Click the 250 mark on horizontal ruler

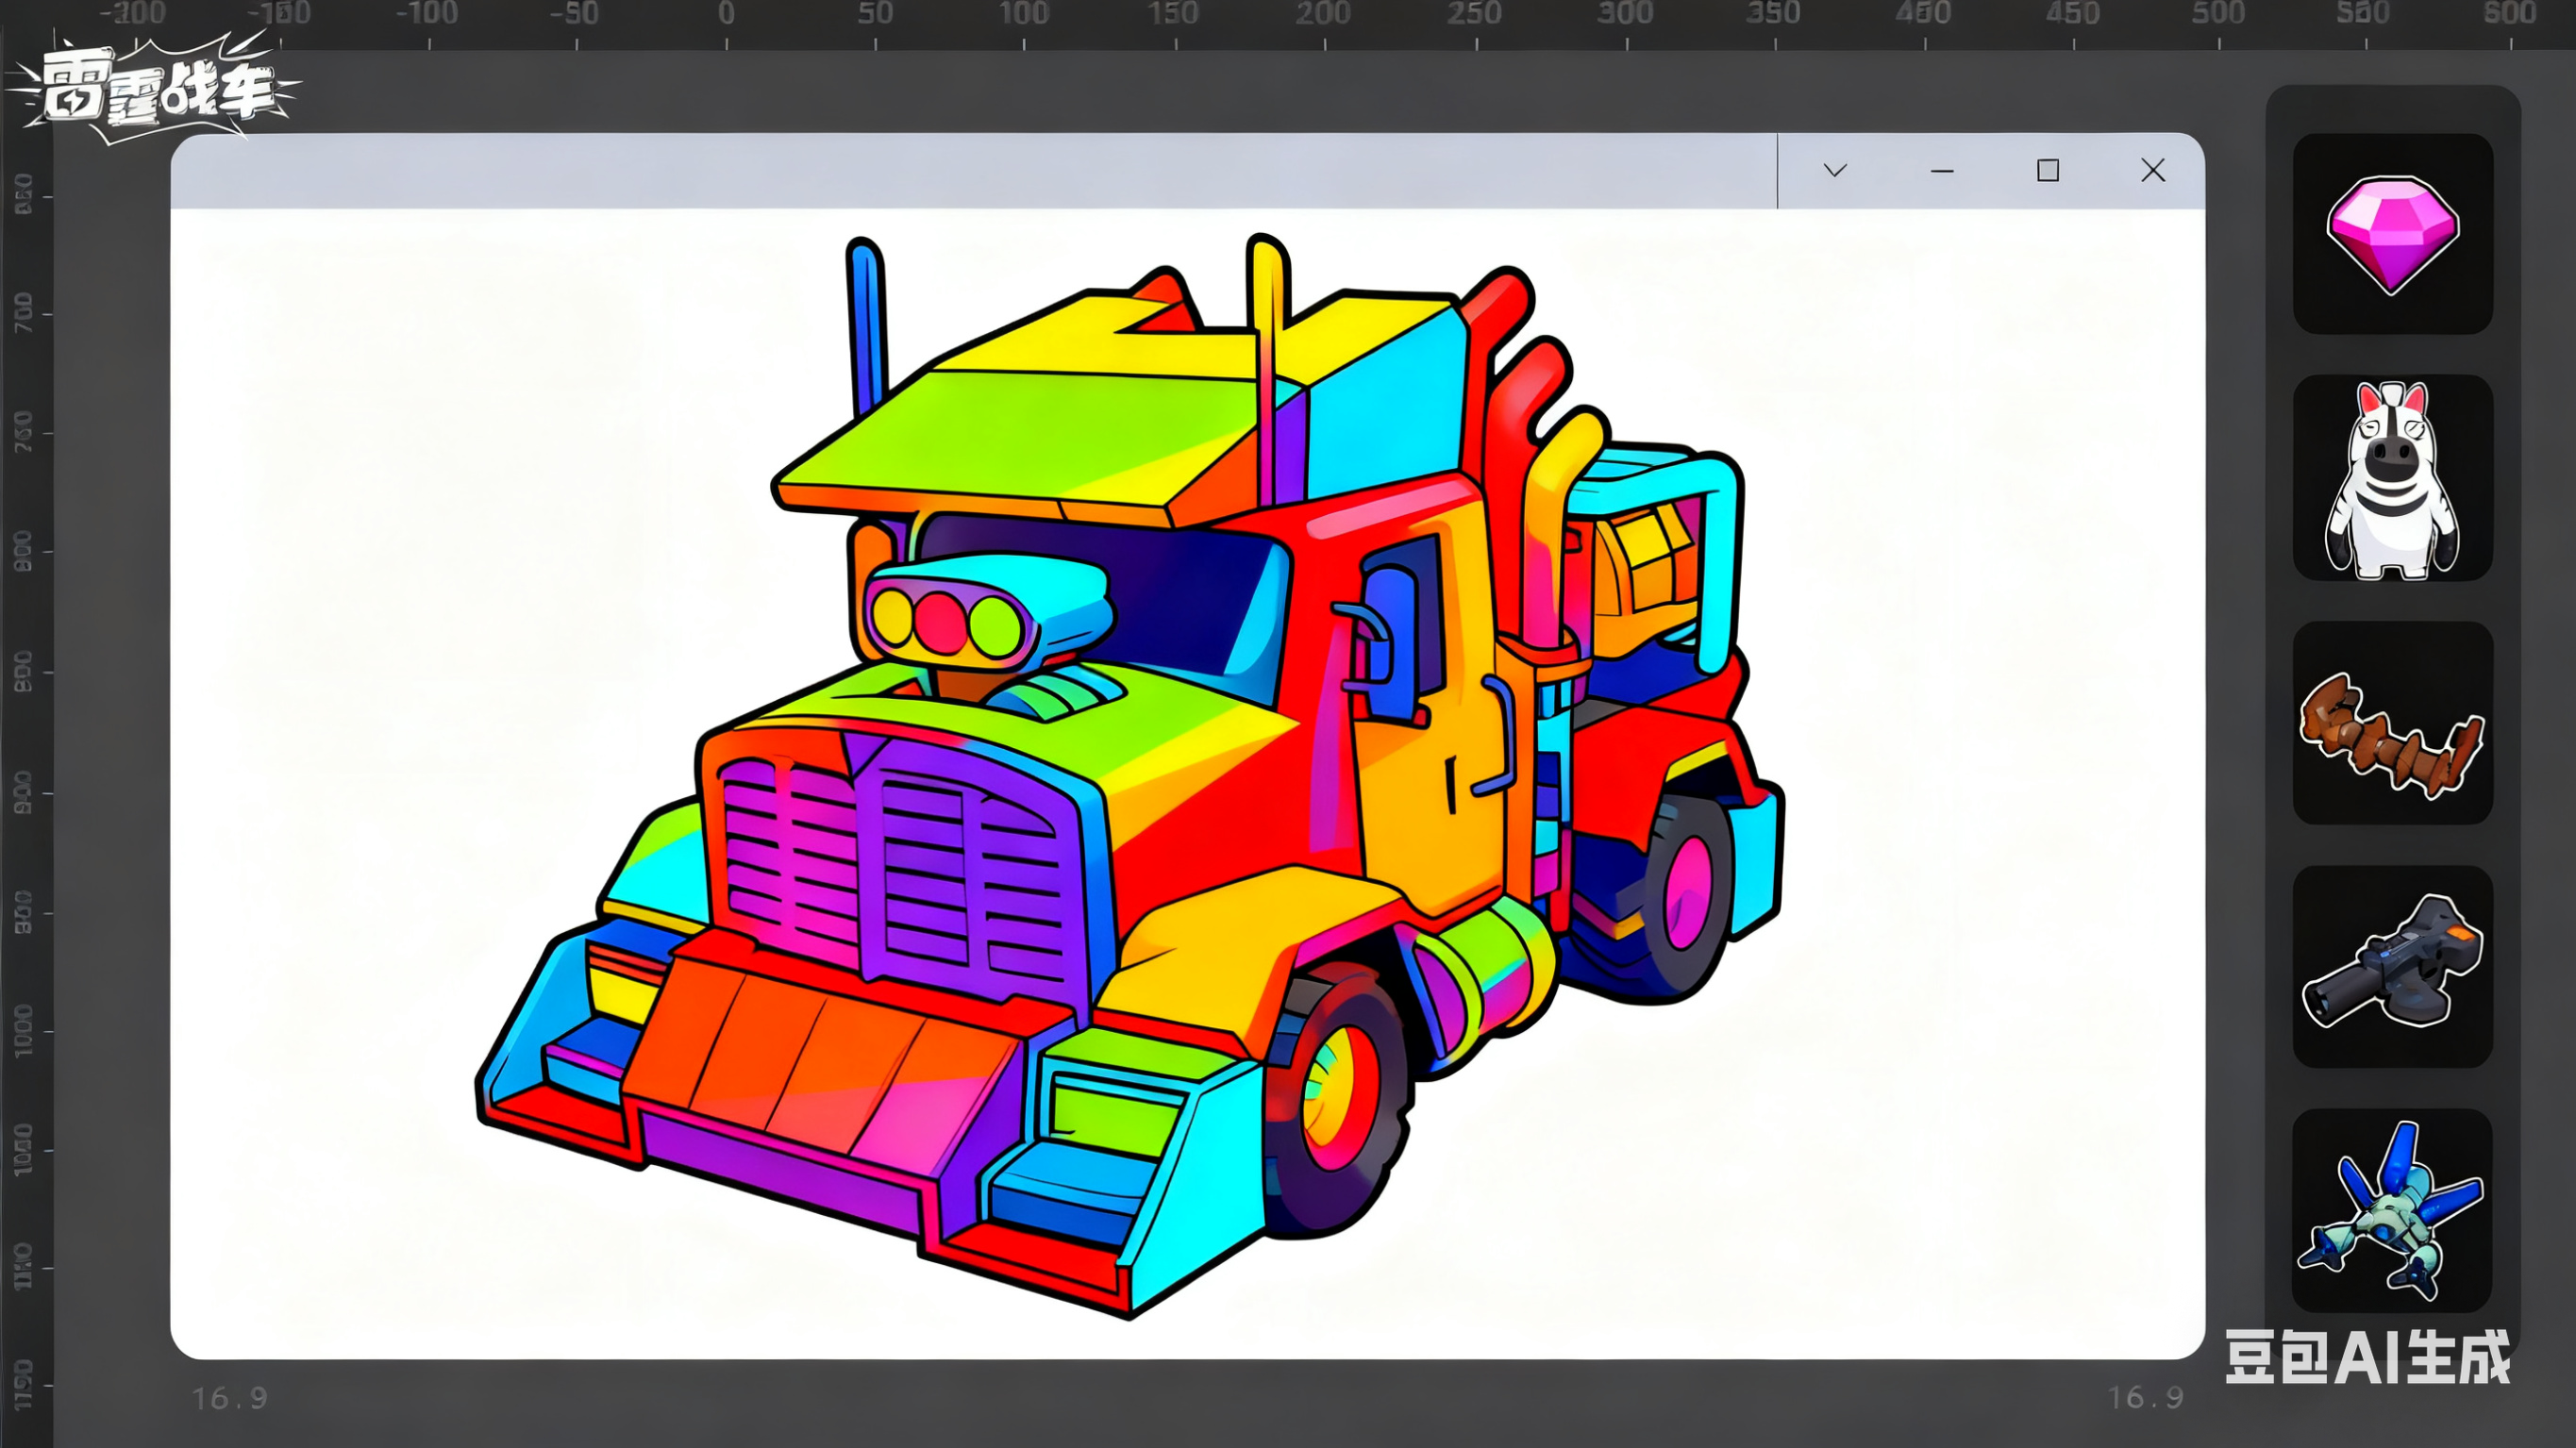(x=1474, y=14)
